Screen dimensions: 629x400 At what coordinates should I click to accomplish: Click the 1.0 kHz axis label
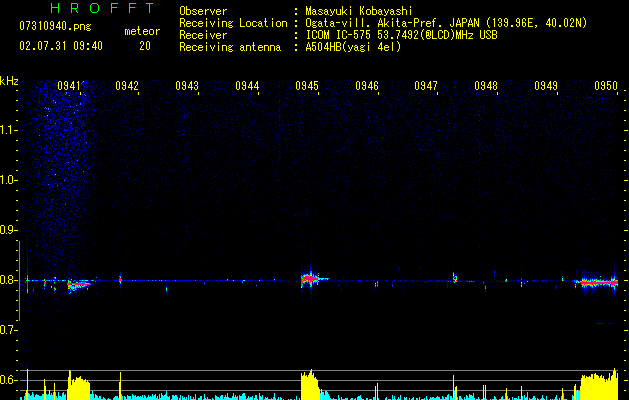[8, 180]
